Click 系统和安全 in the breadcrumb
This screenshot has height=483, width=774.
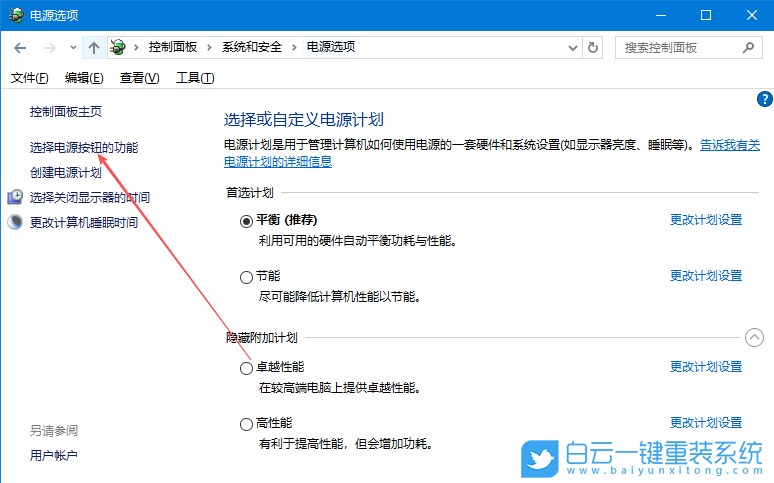(x=252, y=47)
